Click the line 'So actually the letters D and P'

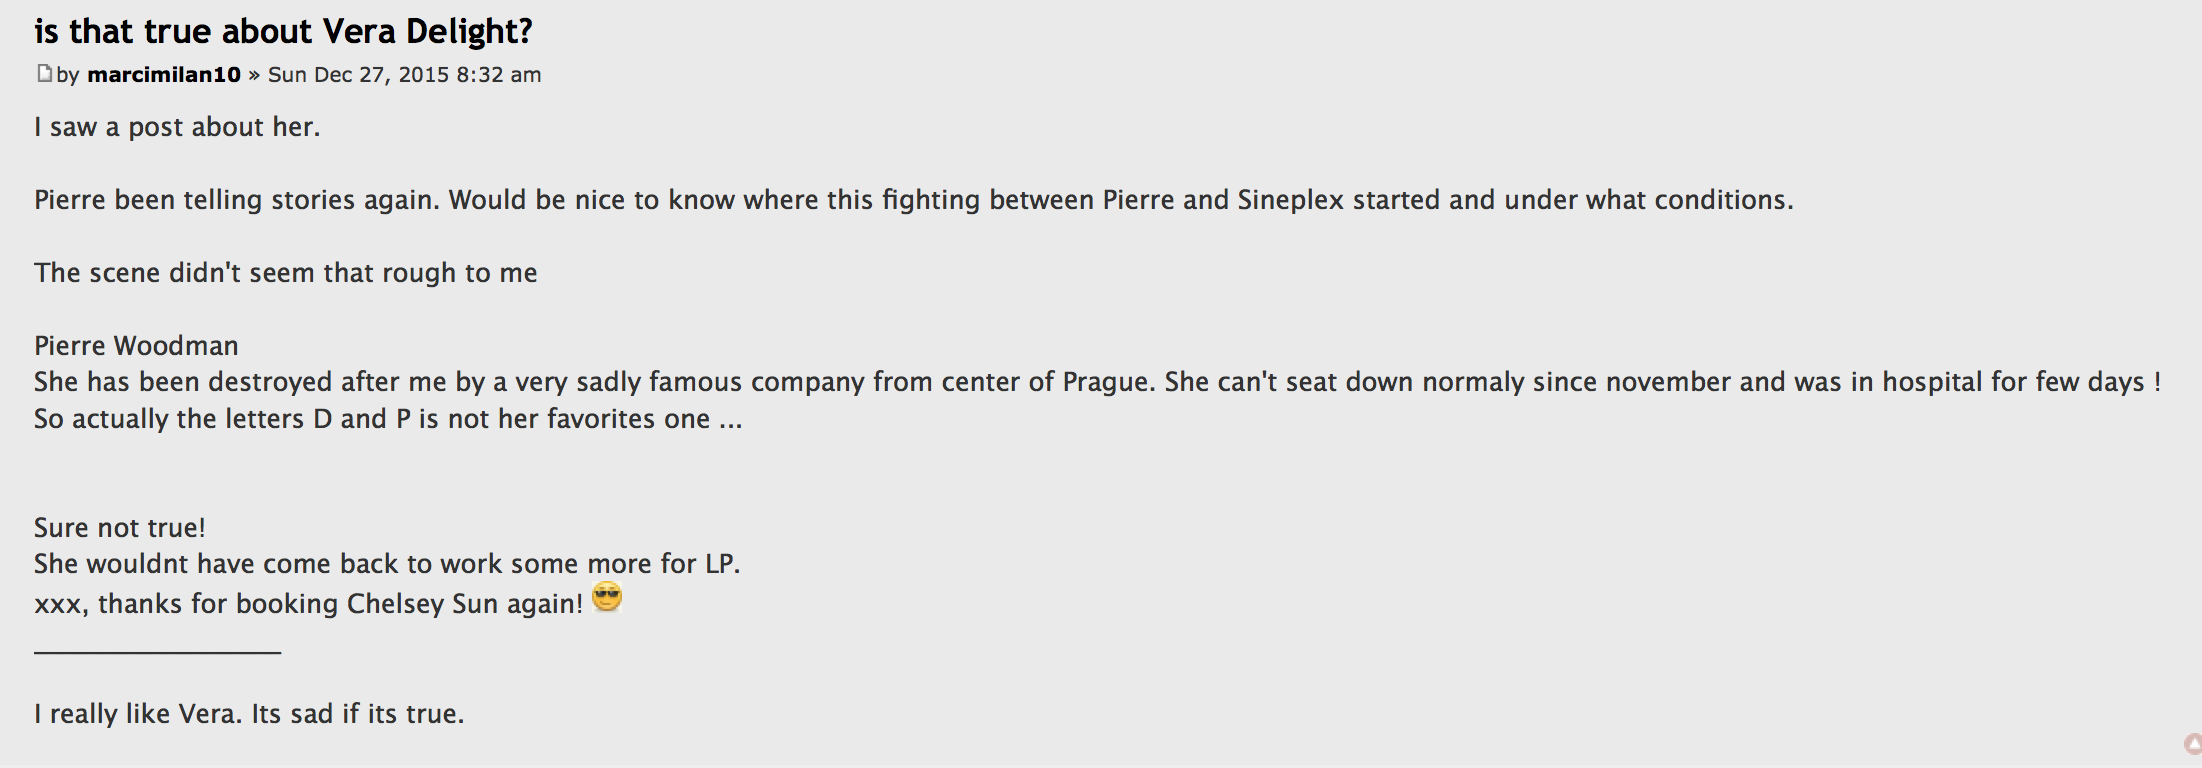tap(388, 419)
